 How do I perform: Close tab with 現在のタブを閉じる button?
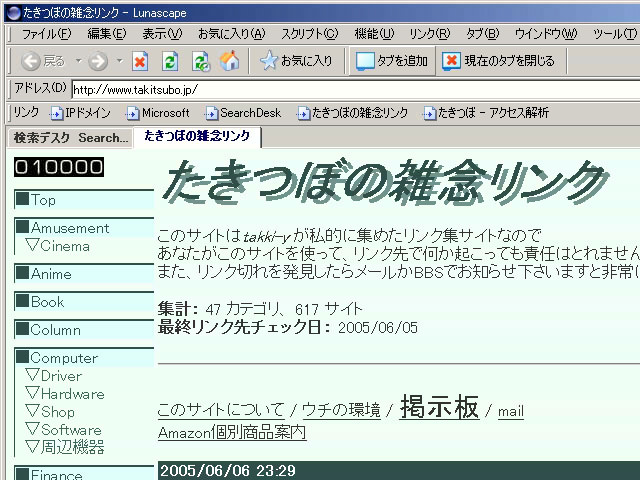click(x=499, y=61)
